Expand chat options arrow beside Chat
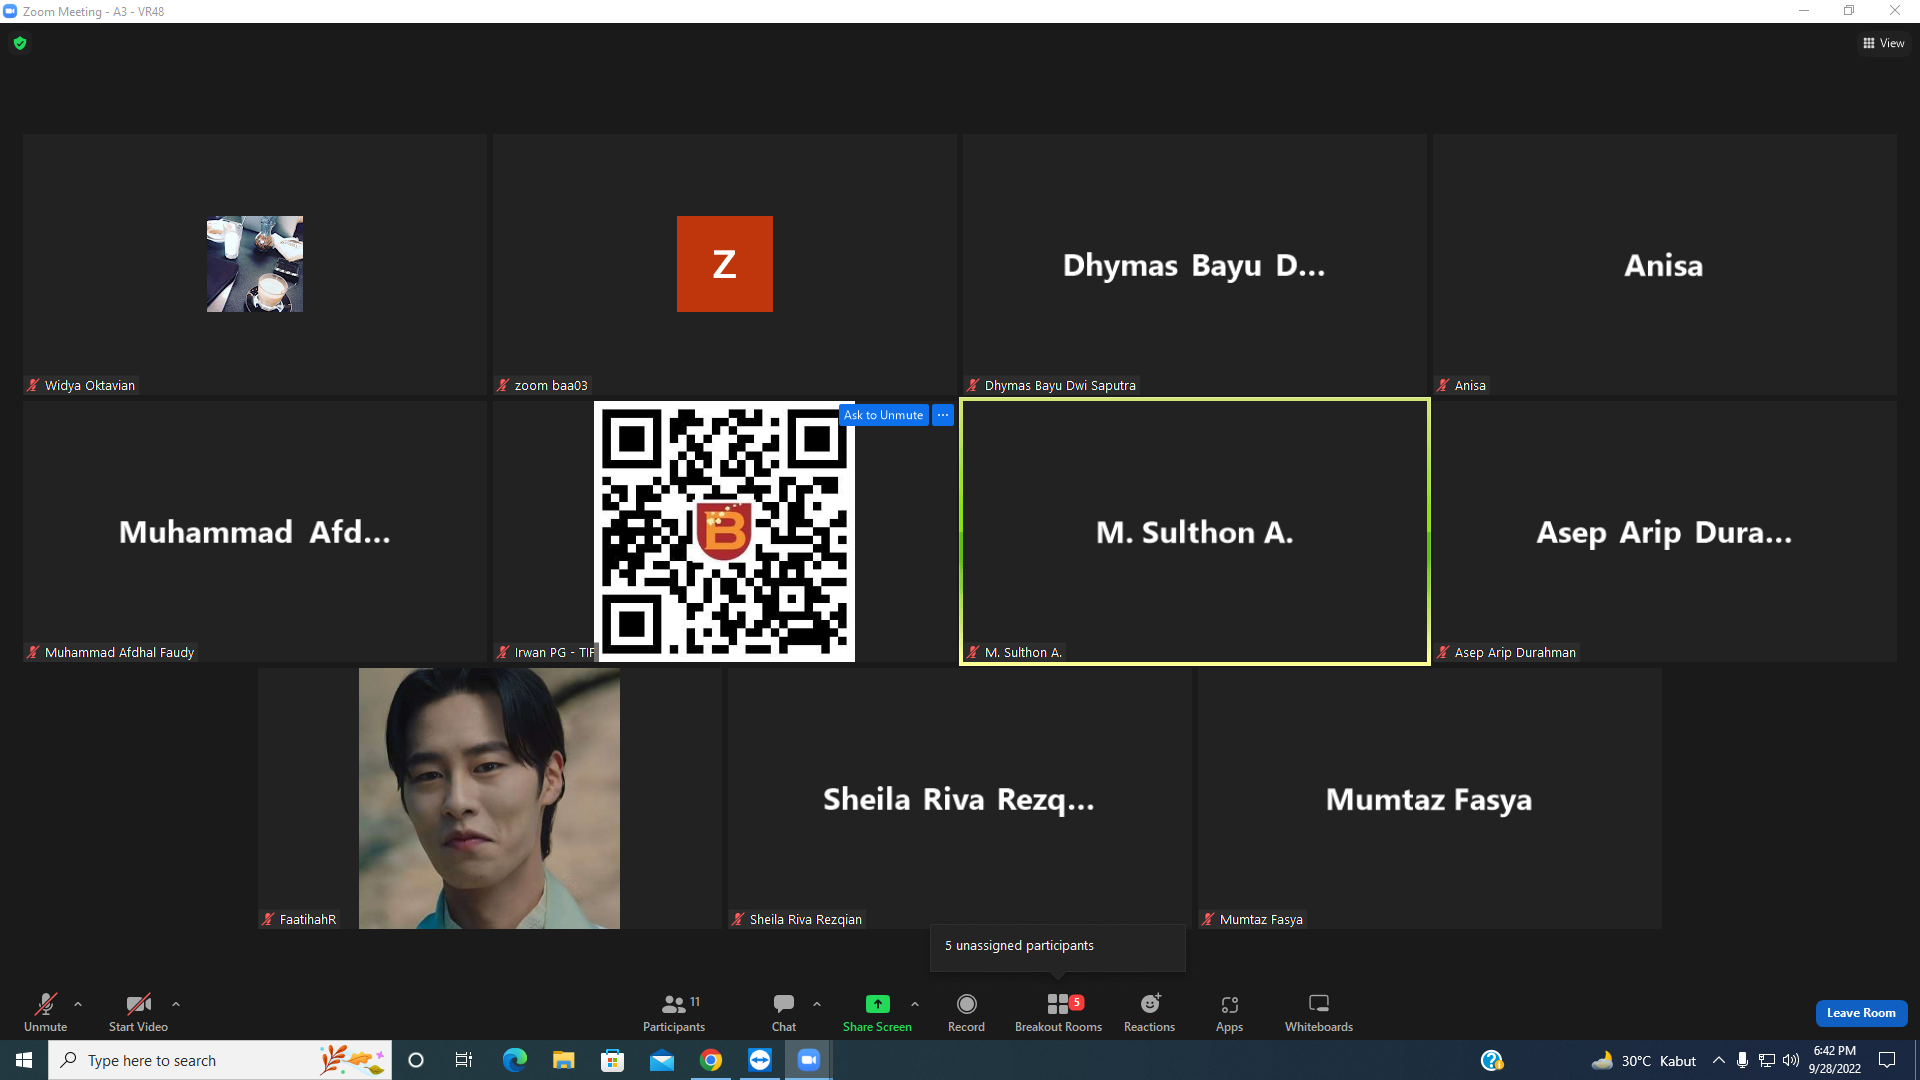 tap(817, 1004)
